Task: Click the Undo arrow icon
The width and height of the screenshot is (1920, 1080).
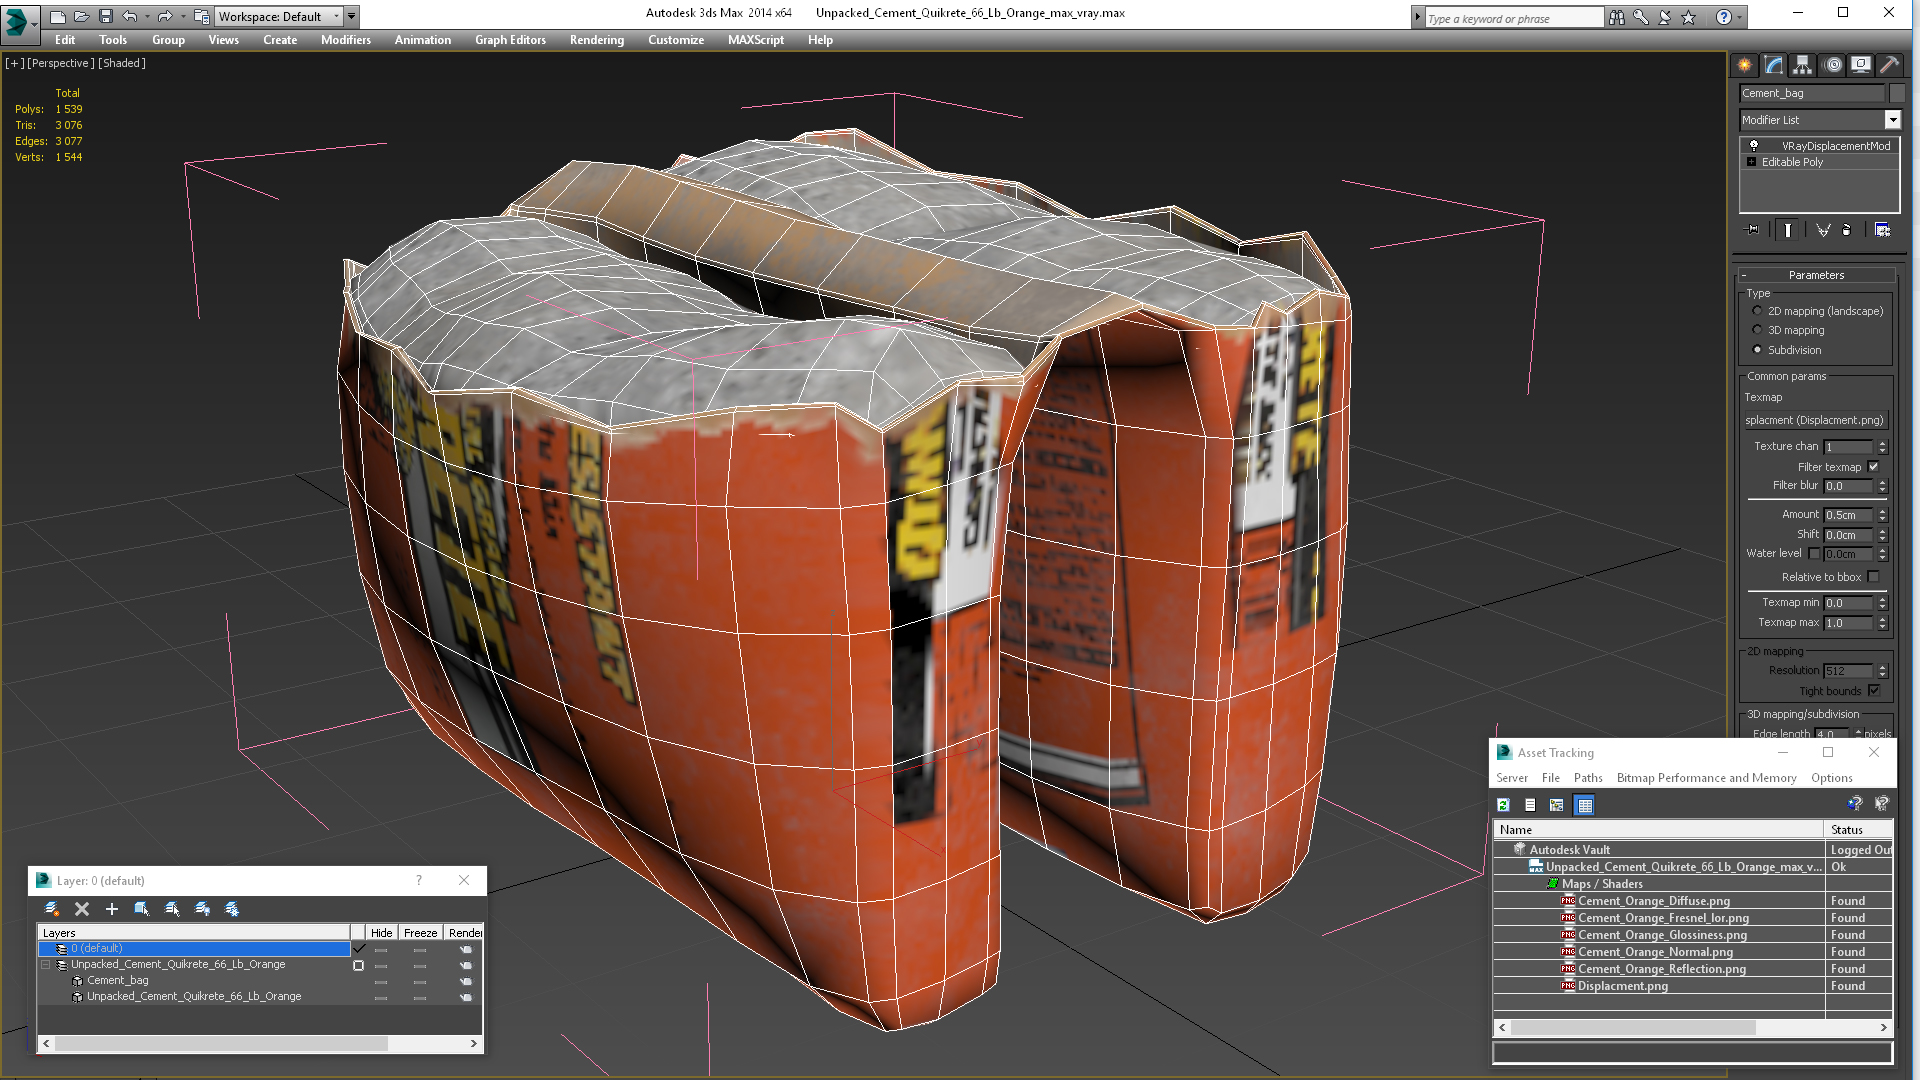Action: coord(130,16)
